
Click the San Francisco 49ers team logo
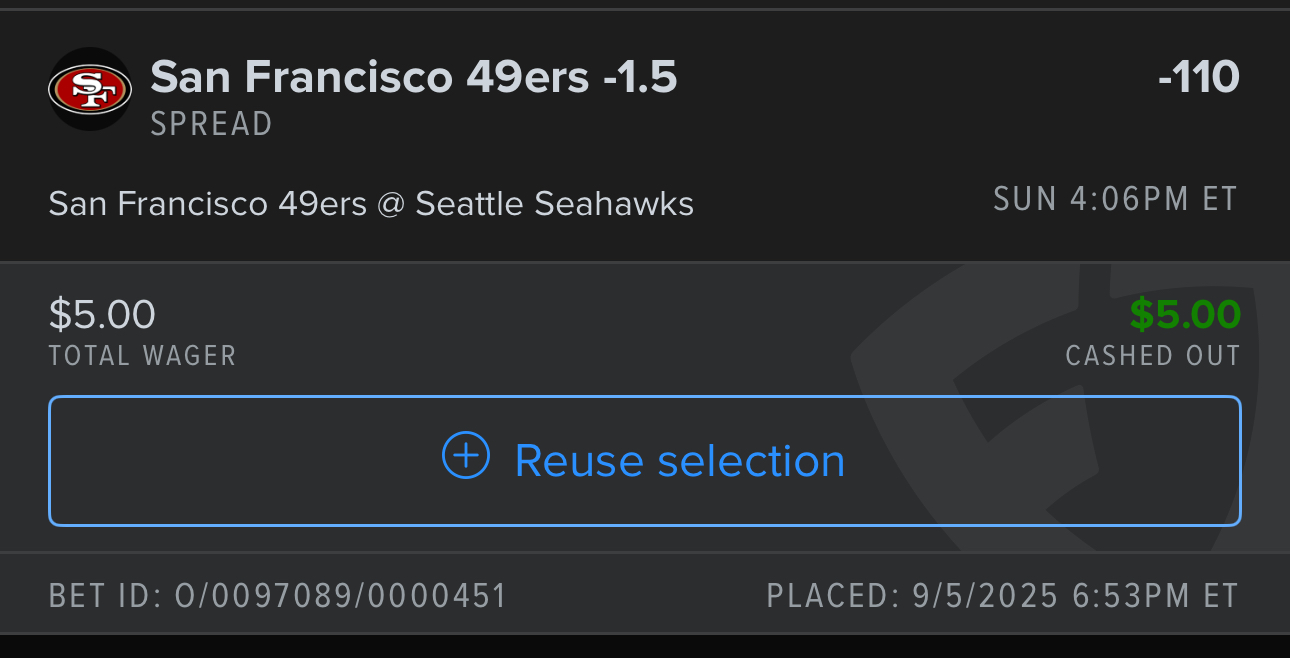coord(90,90)
